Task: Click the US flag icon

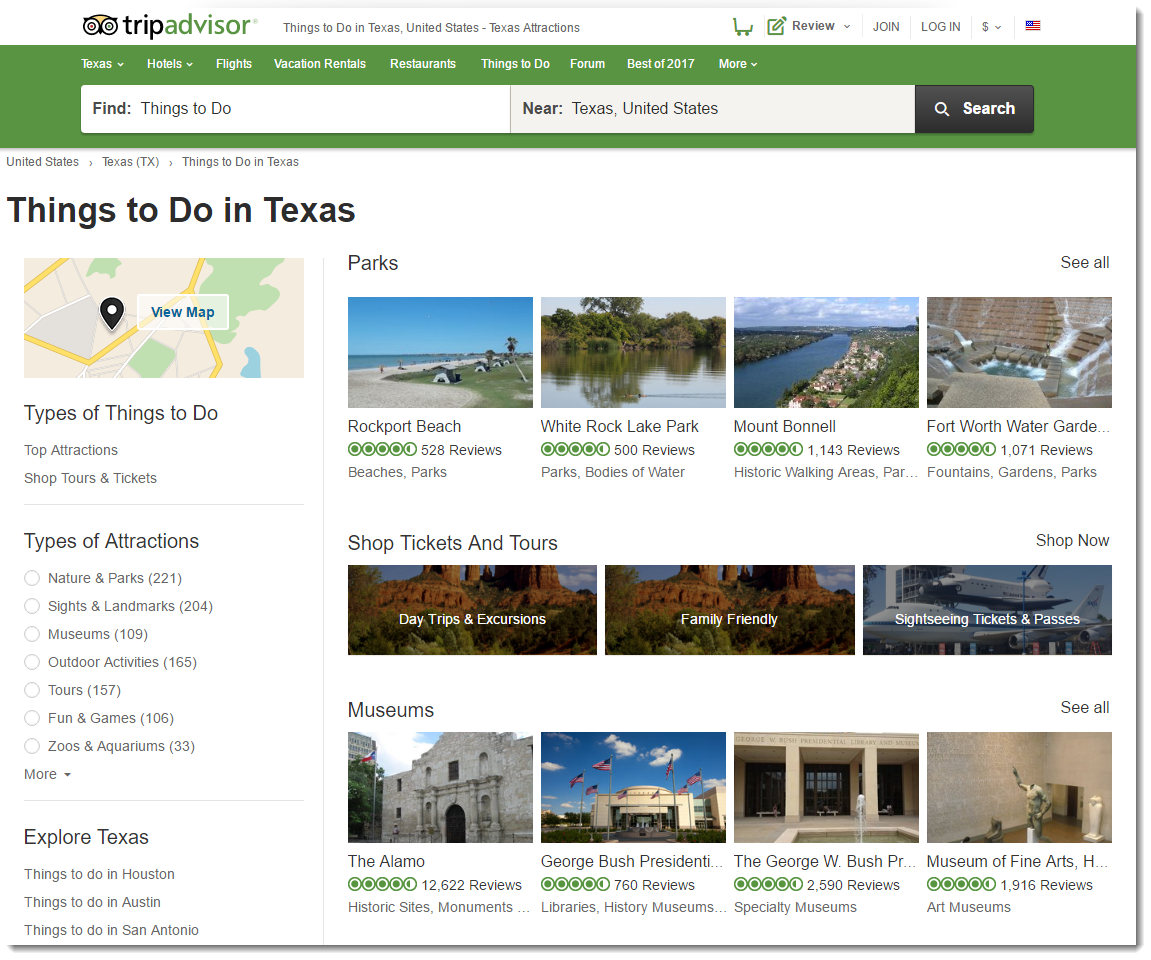Action: pyautogui.click(x=1033, y=26)
